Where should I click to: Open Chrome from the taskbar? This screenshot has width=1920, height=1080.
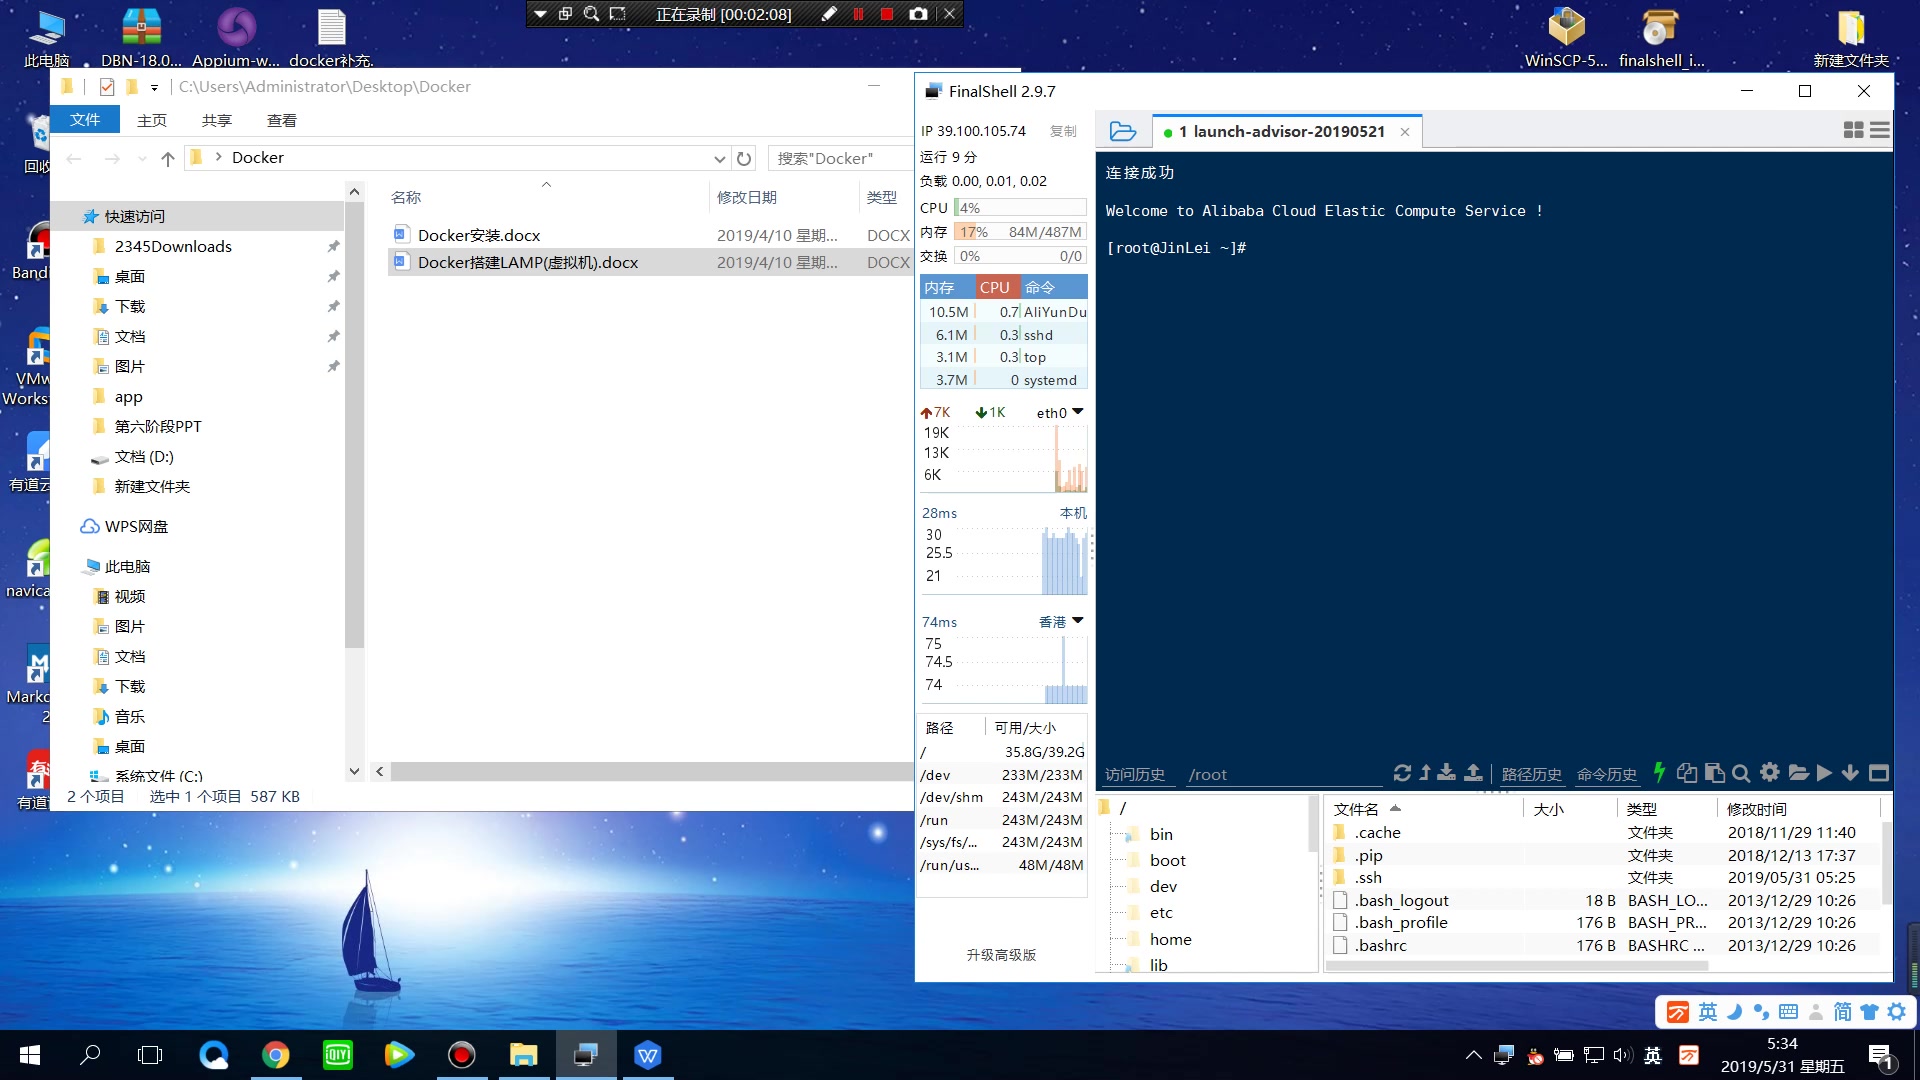276,1055
